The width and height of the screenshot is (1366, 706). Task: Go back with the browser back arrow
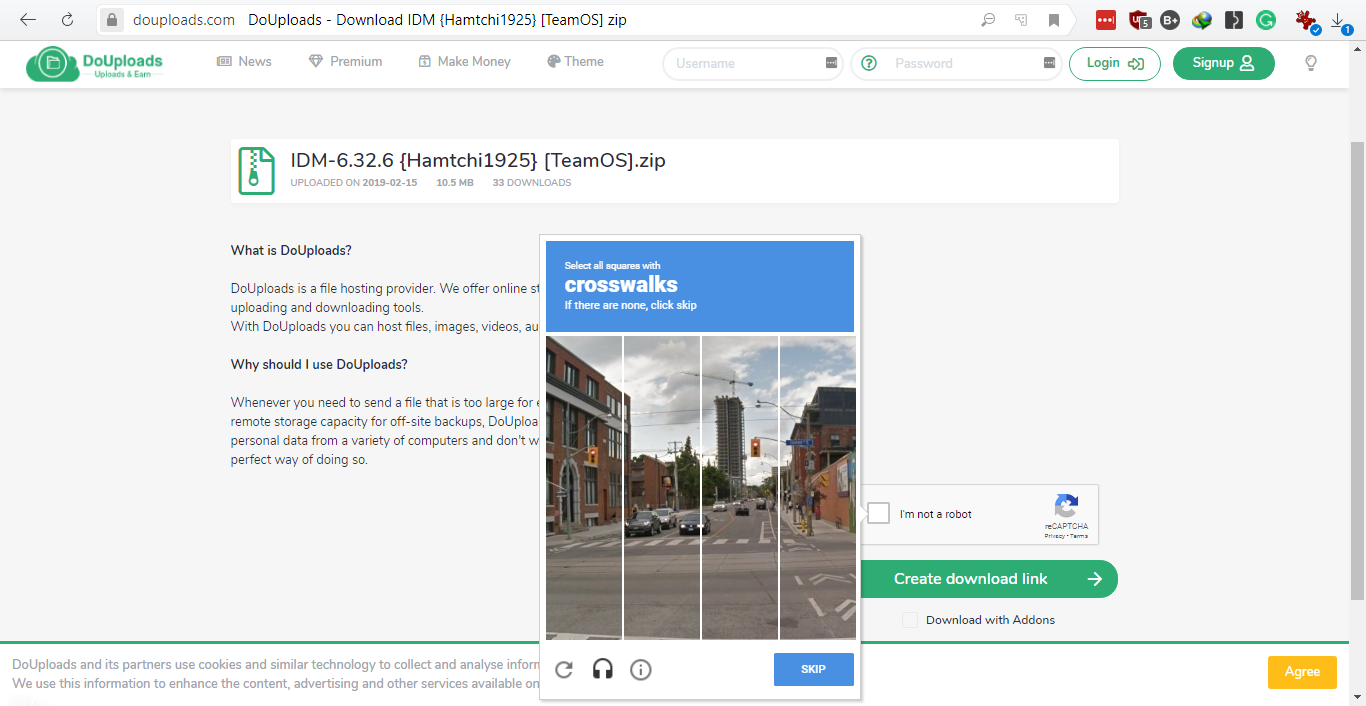tap(28, 20)
